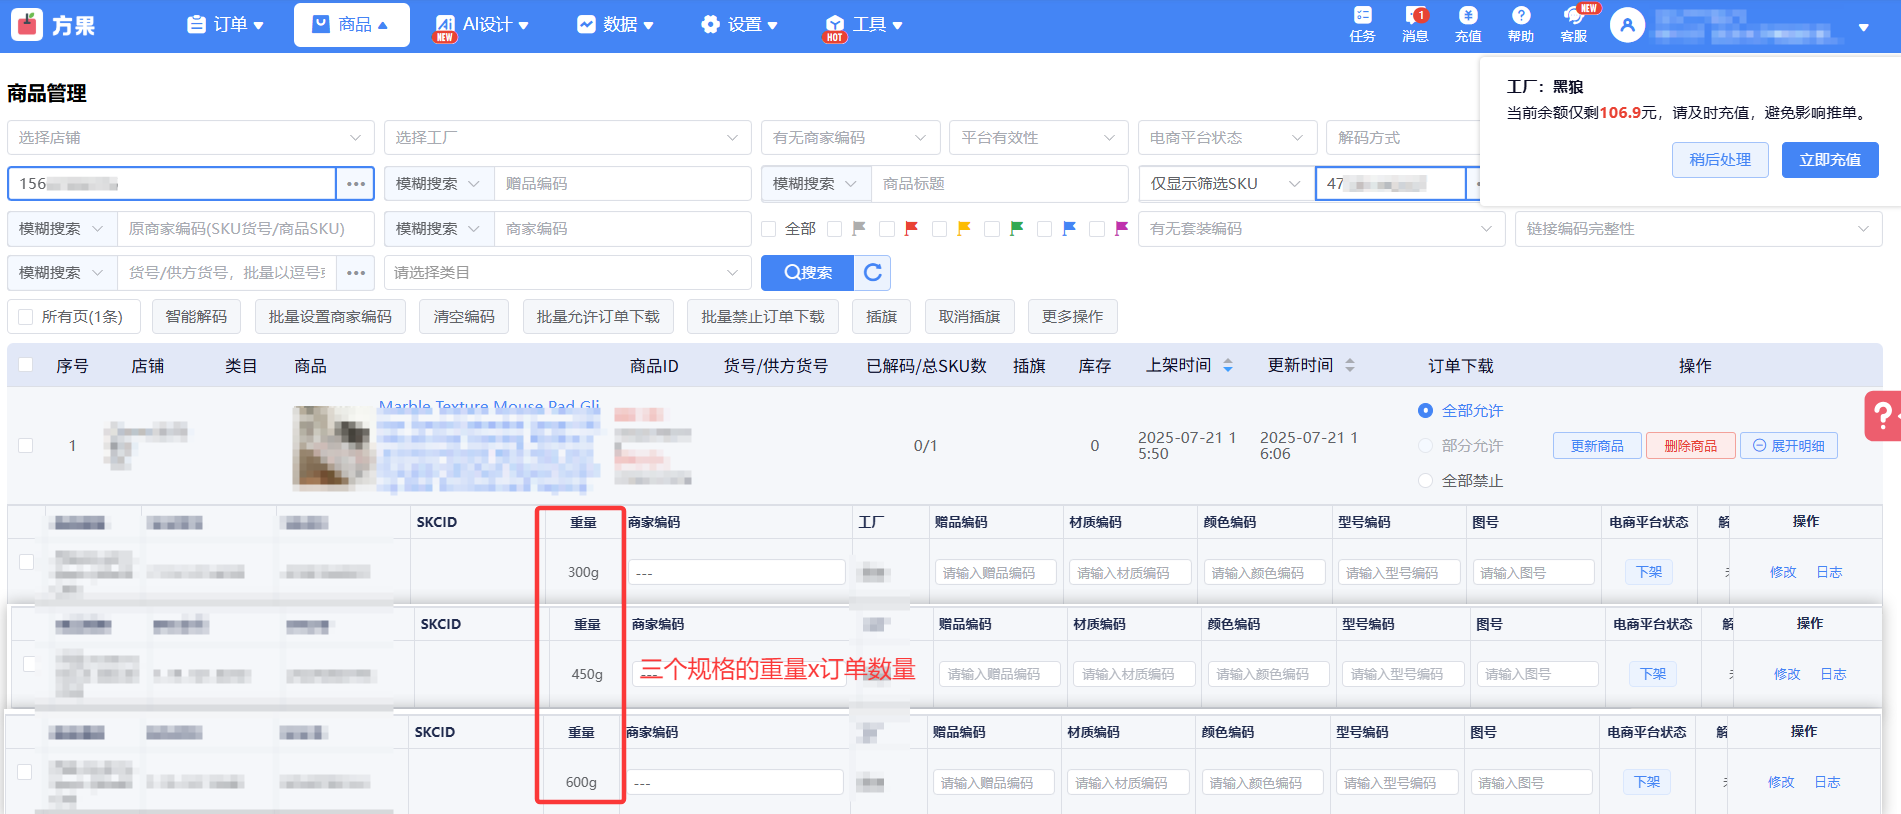Image resolution: width=1901 pixels, height=814 pixels.
Task: Open the 客服 customer service icon
Action: pos(1574,24)
